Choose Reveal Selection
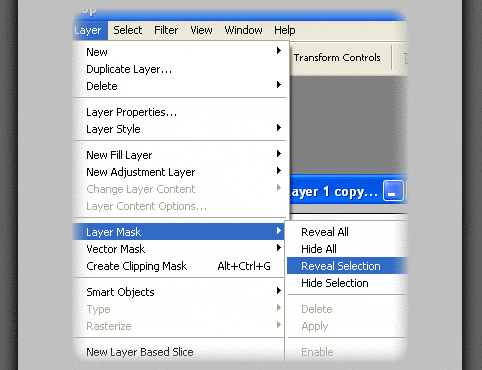This screenshot has height=370, width=482. 347,266
